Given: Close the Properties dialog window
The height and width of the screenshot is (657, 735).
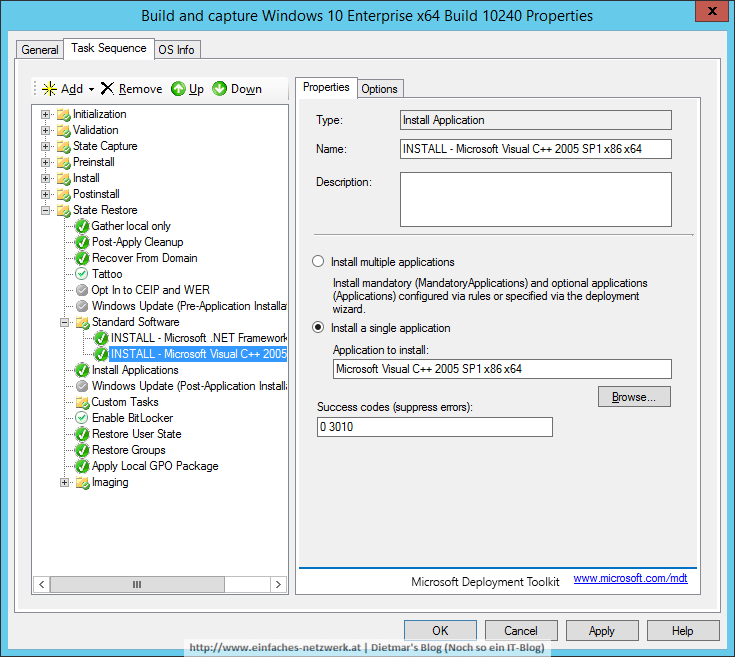Looking at the screenshot, I should [x=711, y=11].
